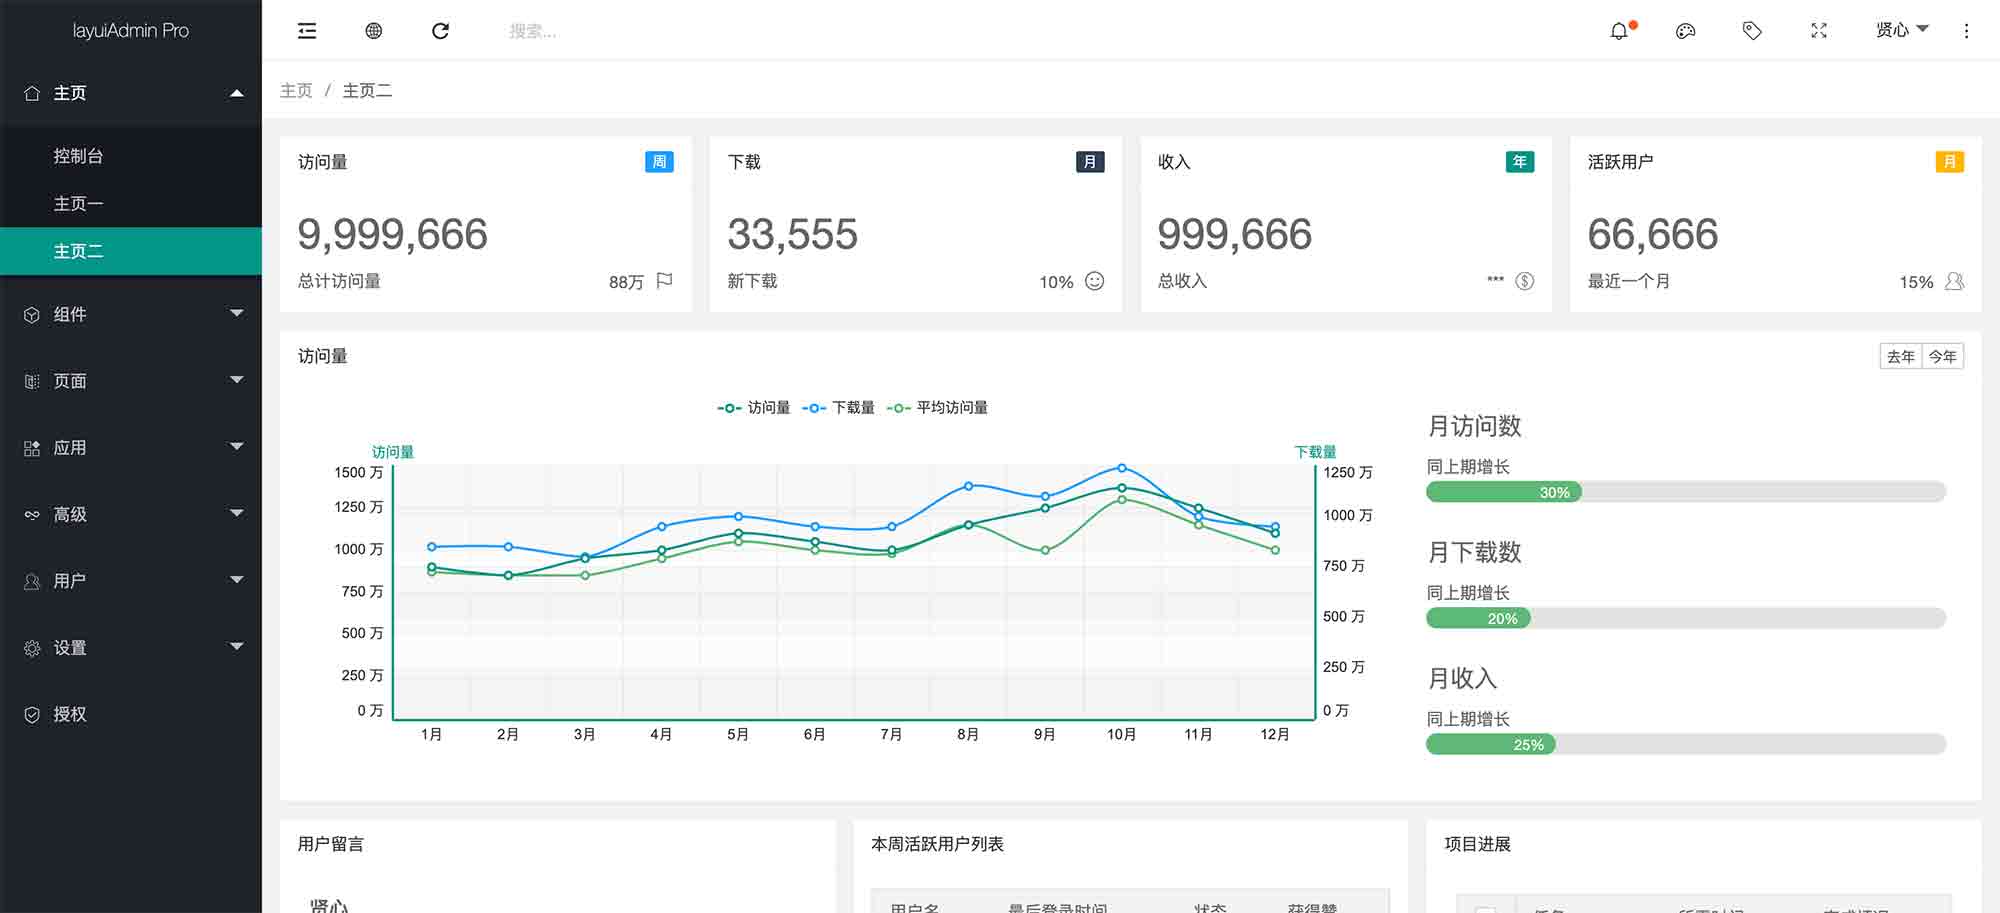Toggle the 平均访问量 series in chart legend

(x=937, y=407)
